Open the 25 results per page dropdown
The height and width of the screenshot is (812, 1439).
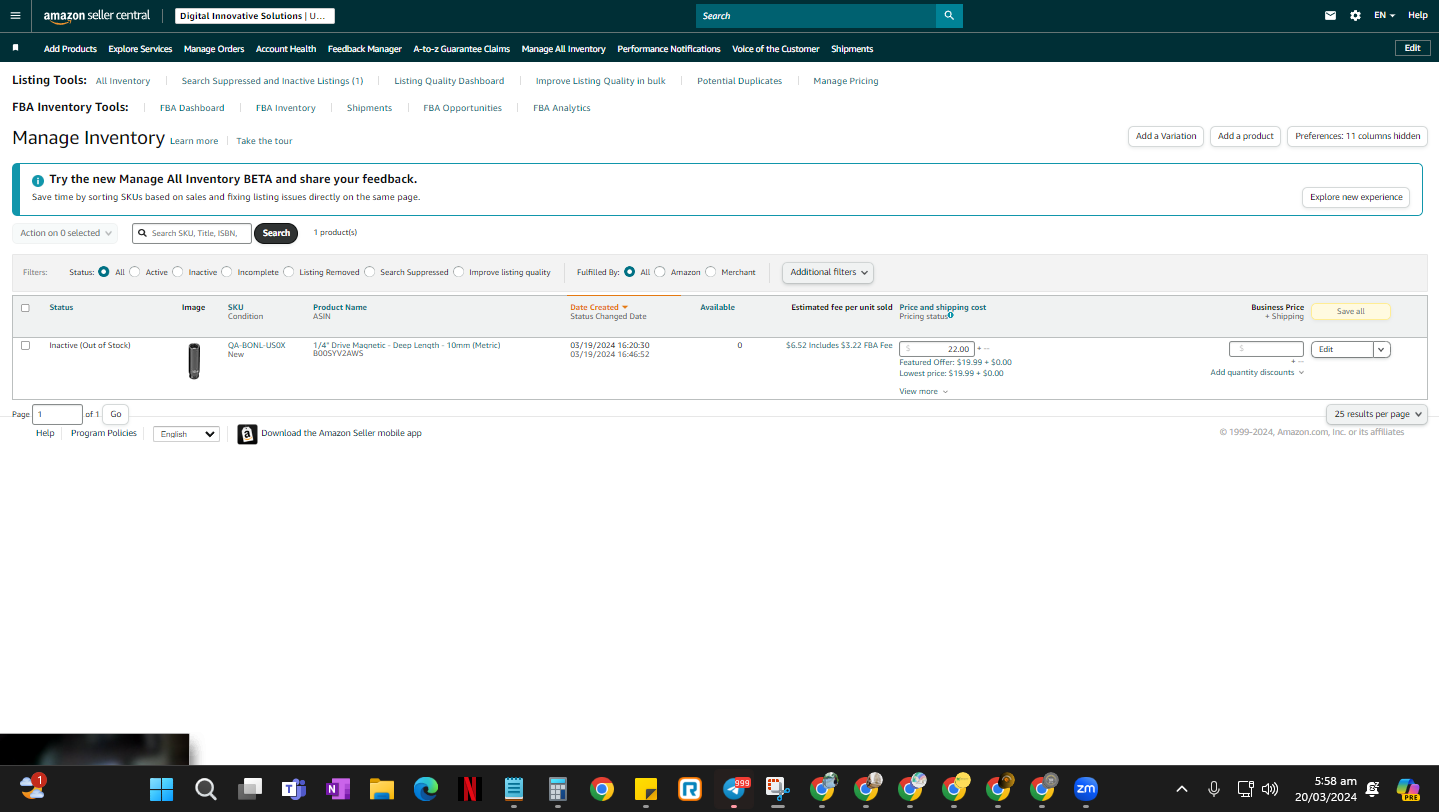tap(1377, 414)
